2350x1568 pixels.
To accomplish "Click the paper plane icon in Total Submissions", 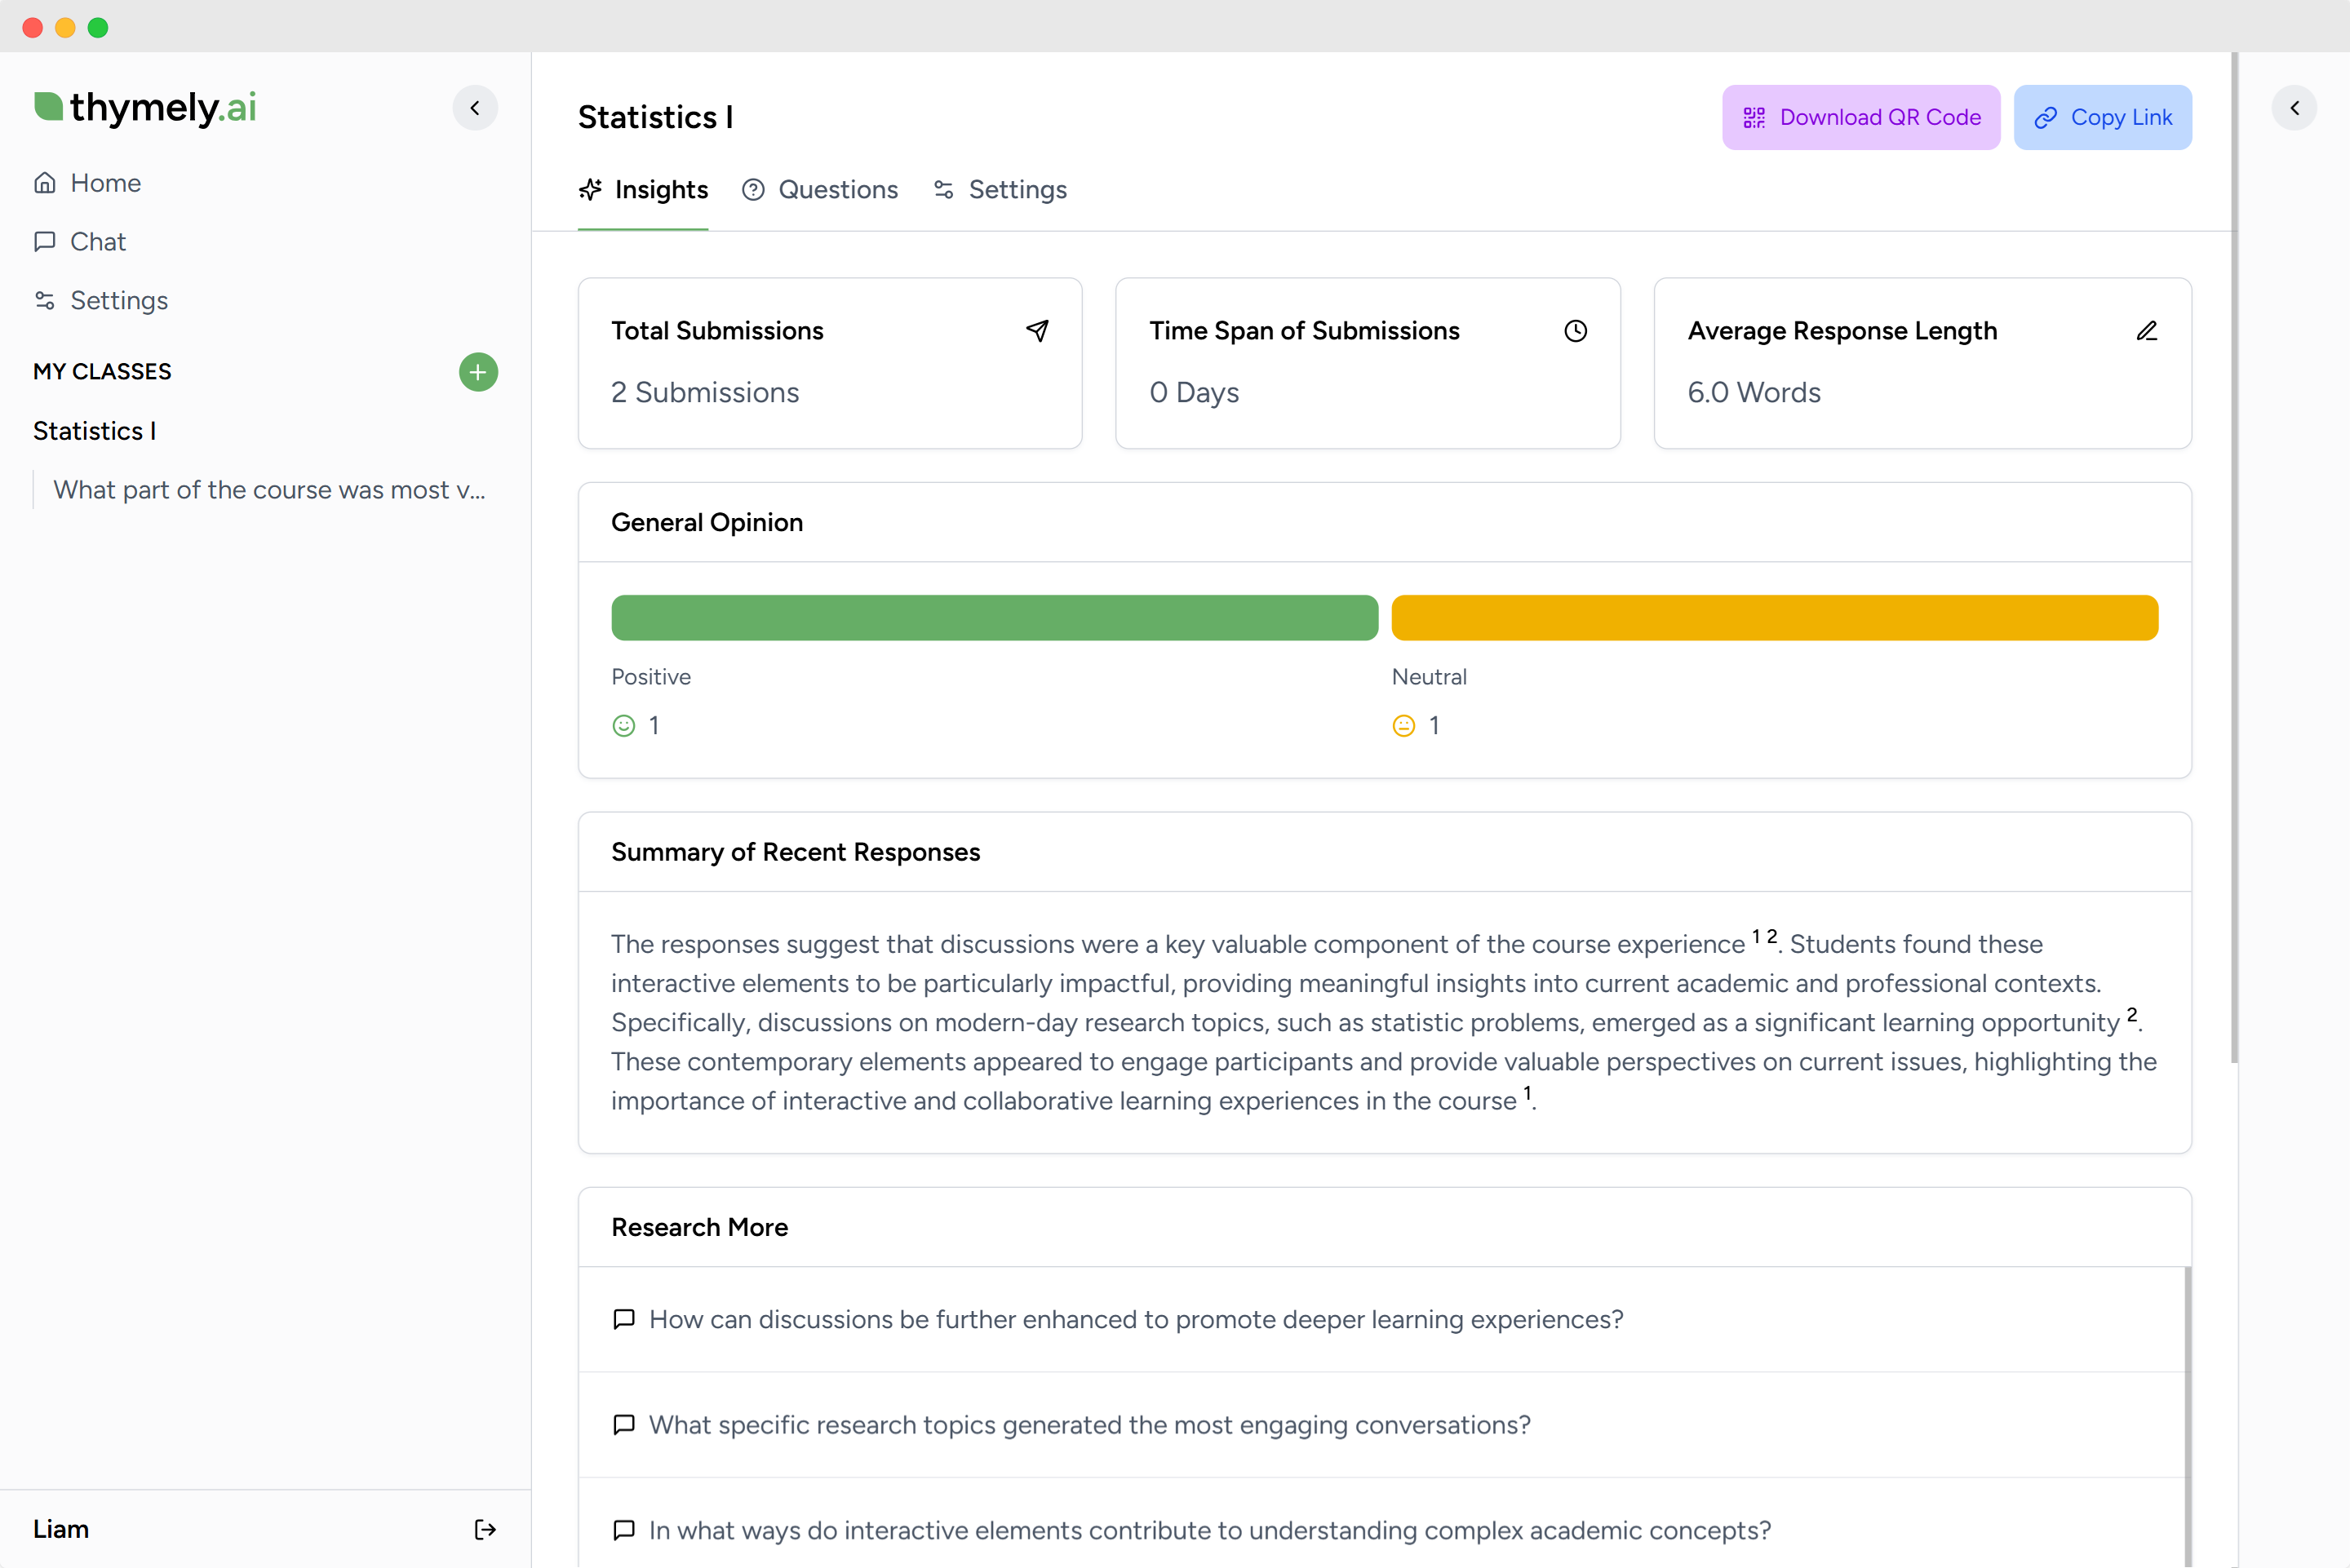I will click(1037, 331).
